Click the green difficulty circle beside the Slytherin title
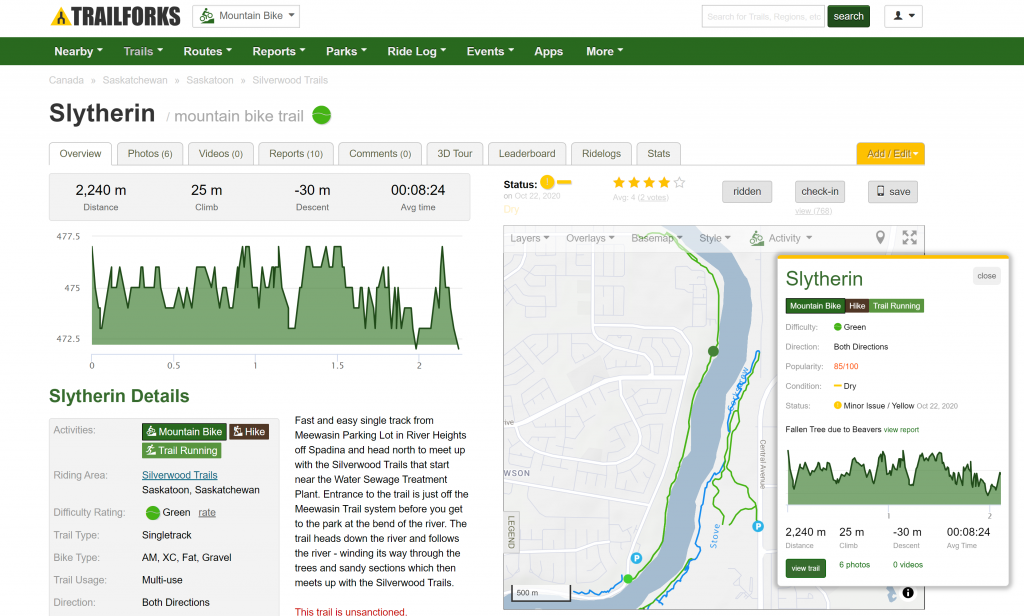The height and width of the screenshot is (616, 1024). pos(321,115)
